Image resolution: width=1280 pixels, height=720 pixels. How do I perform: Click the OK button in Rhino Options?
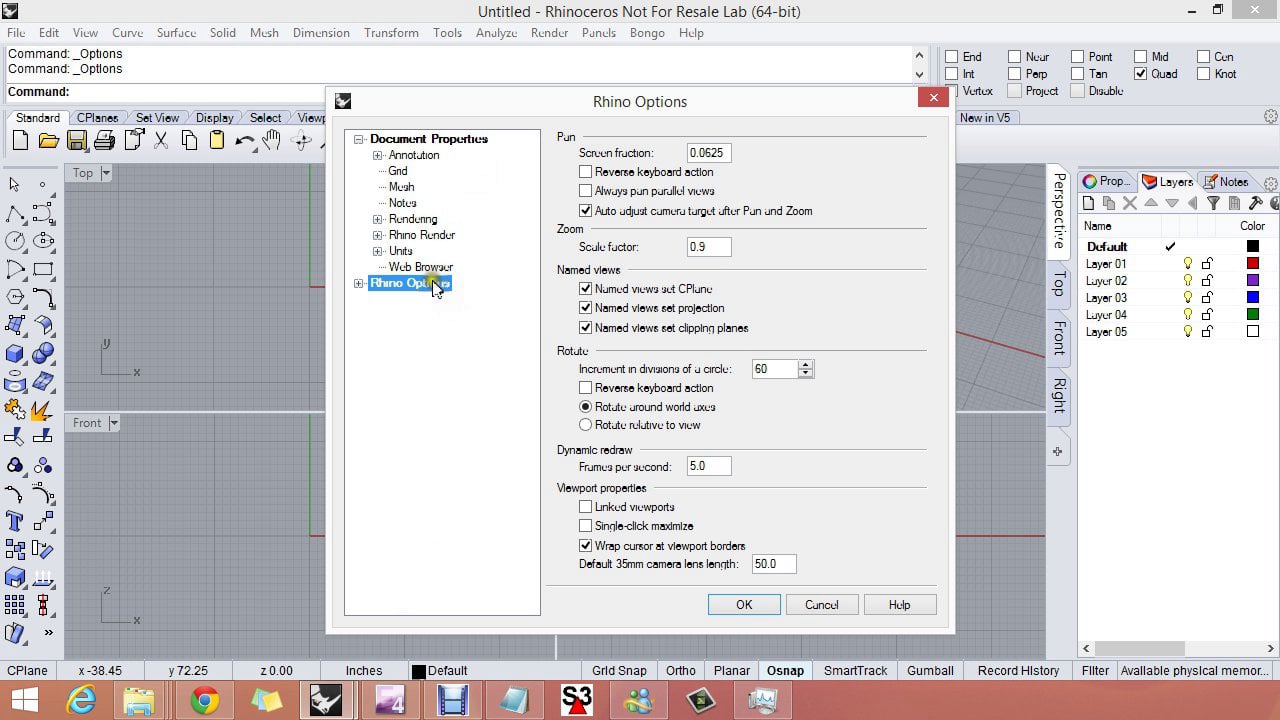pos(744,605)
